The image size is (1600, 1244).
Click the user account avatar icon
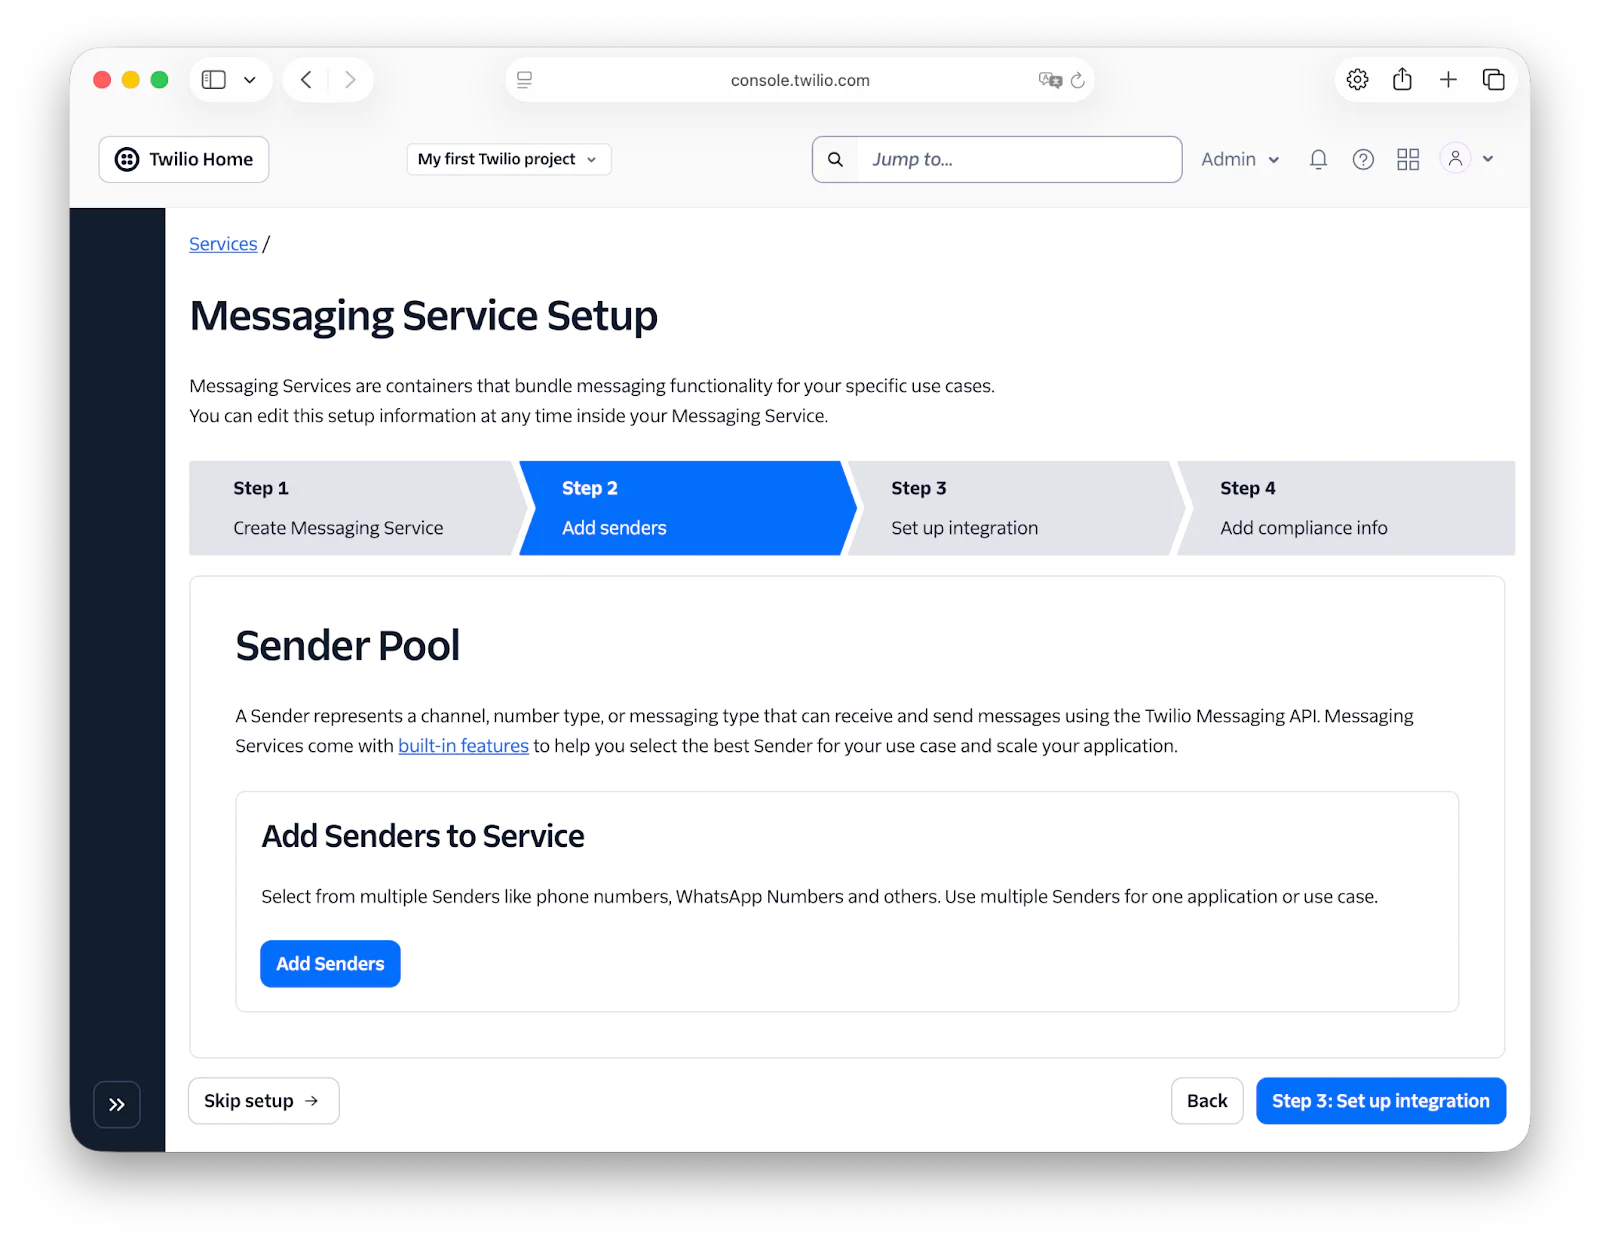(1456, 159)
